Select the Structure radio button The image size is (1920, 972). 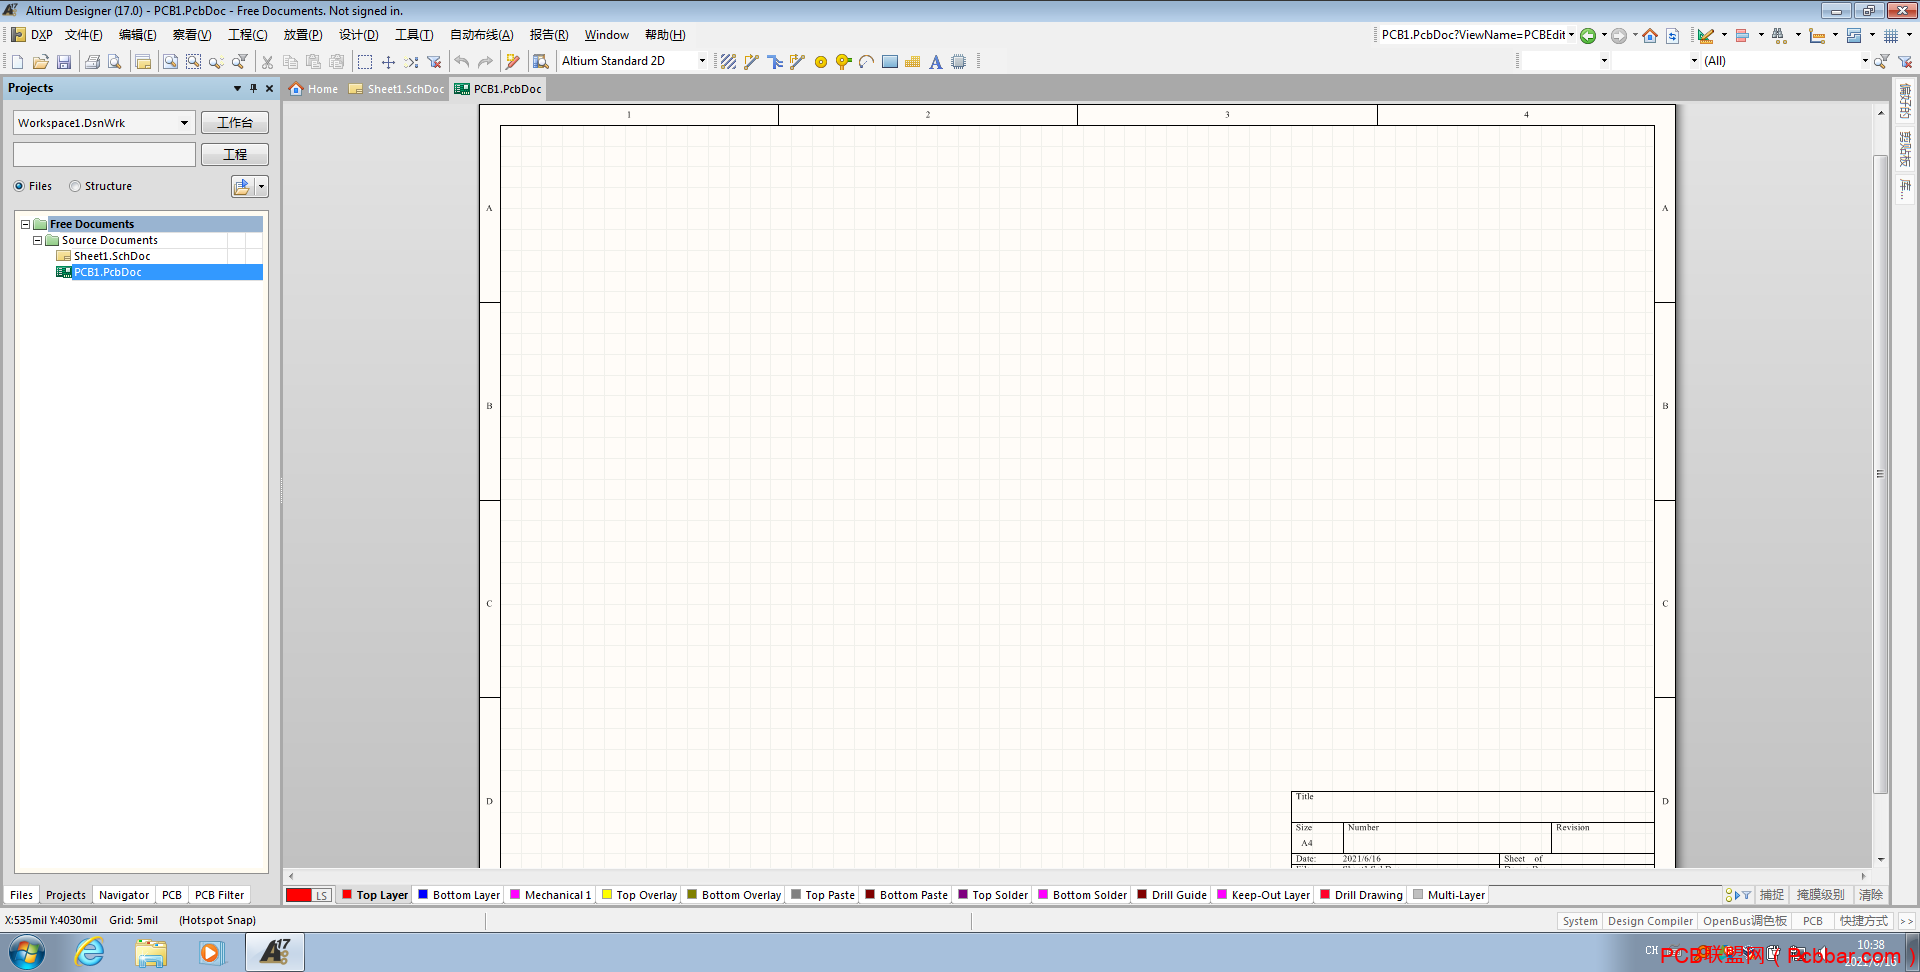coord(75,186)
